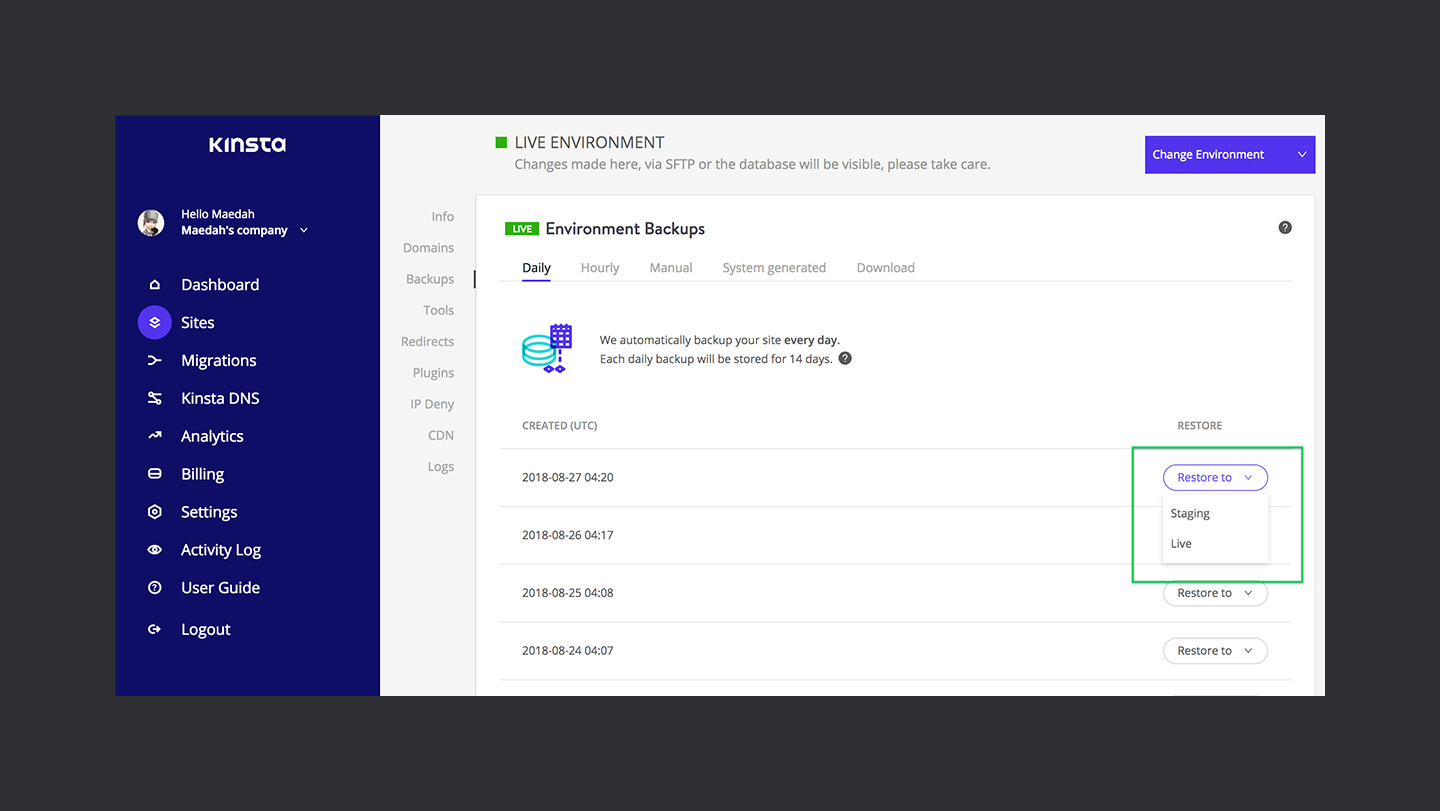Image resolution: width=1440 pixels, height=811 pixels.
Task: Open Kinsta DNS page
Action: tap(220, 398)
